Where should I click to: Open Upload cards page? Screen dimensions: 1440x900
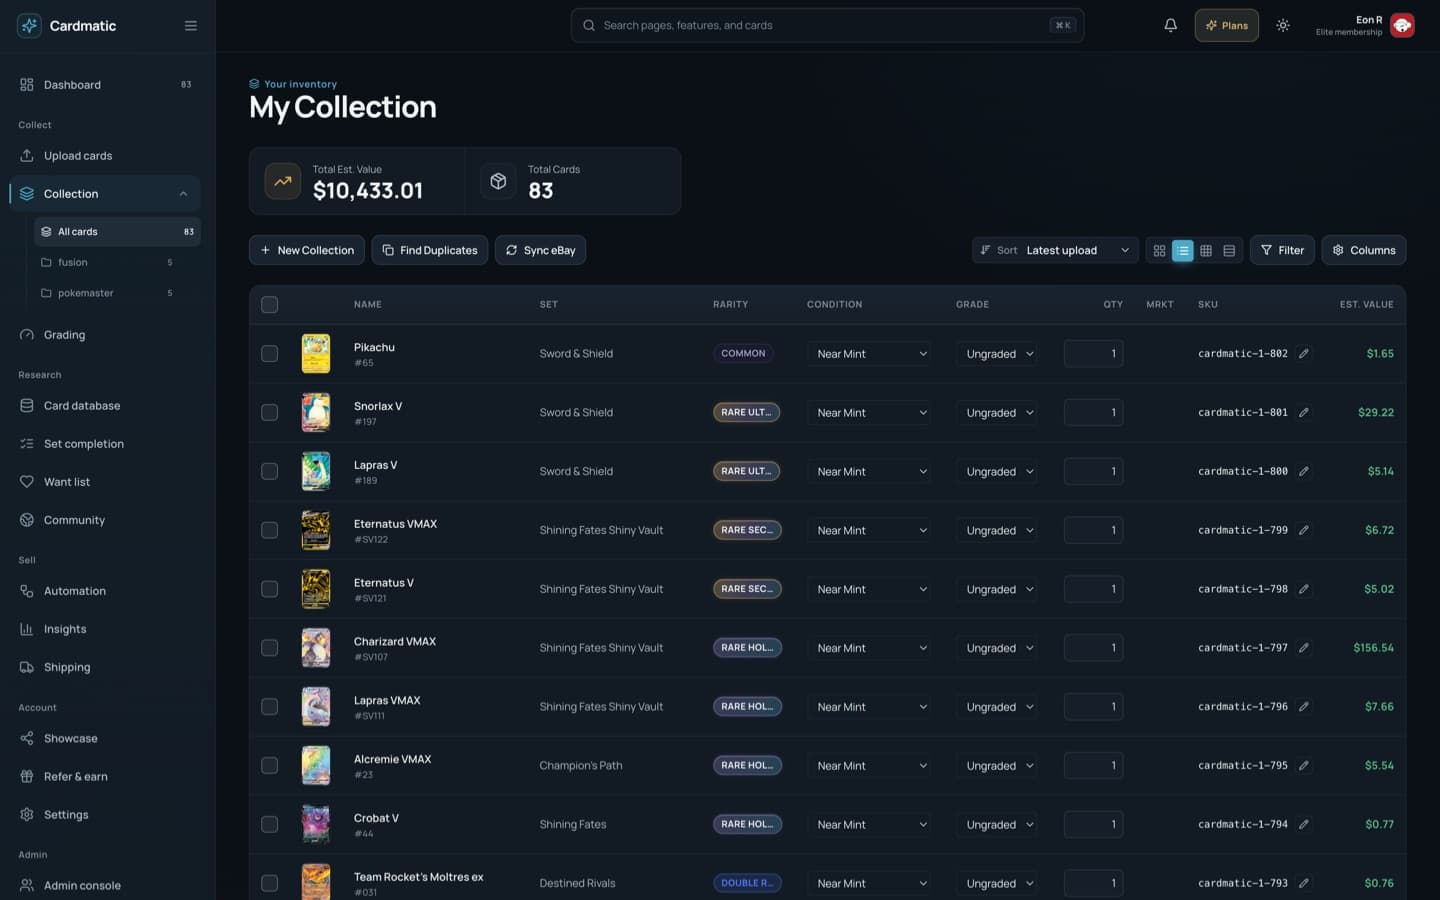click(x=105, y=156)
